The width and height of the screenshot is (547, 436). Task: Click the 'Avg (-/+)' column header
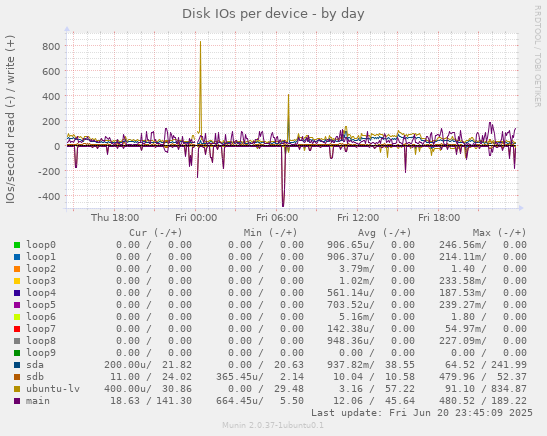coord(384,233)
